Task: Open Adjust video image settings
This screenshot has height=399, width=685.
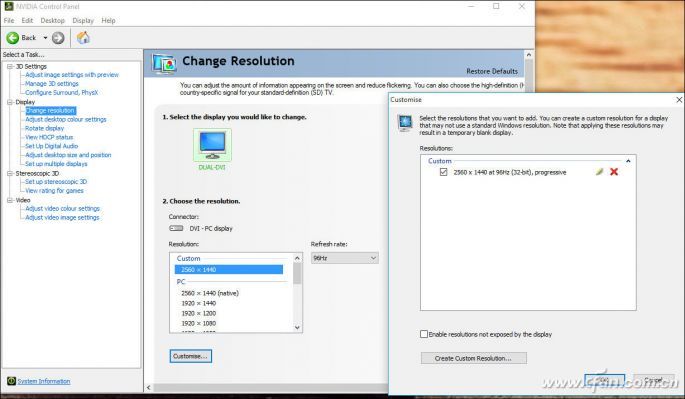Action: point(62,218)
